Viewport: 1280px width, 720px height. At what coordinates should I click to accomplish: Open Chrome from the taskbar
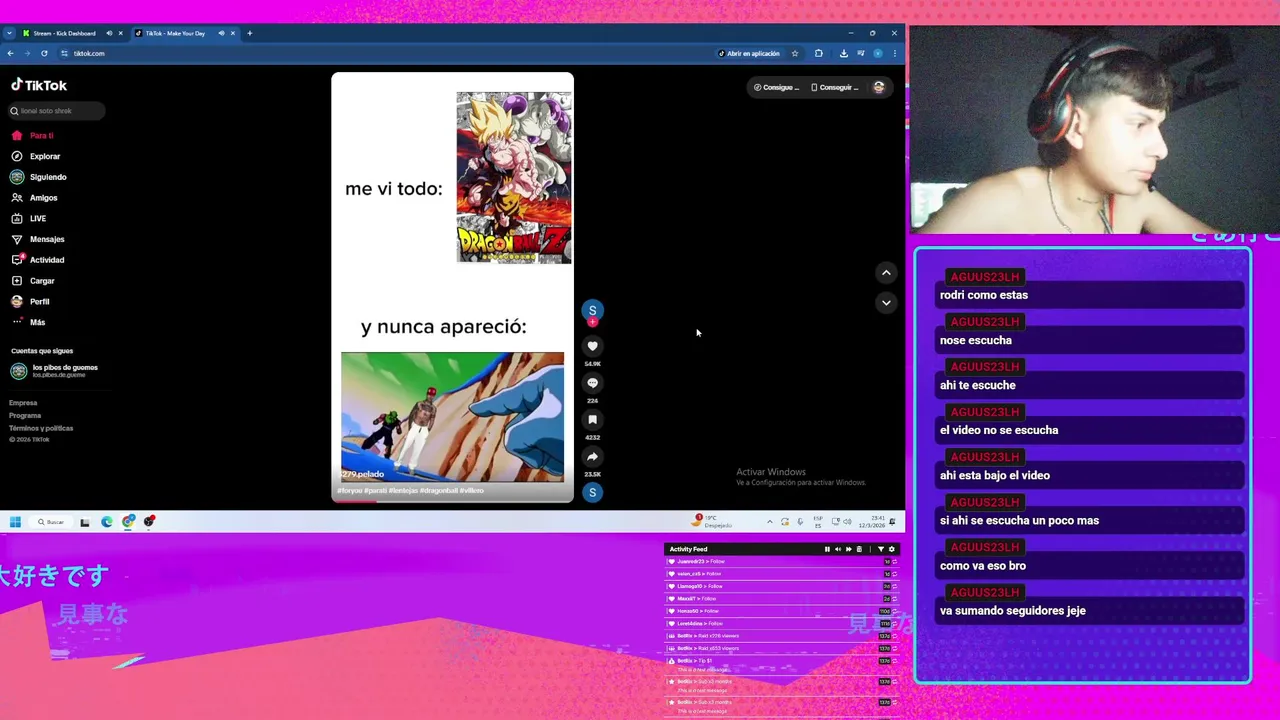pos(128,522)
